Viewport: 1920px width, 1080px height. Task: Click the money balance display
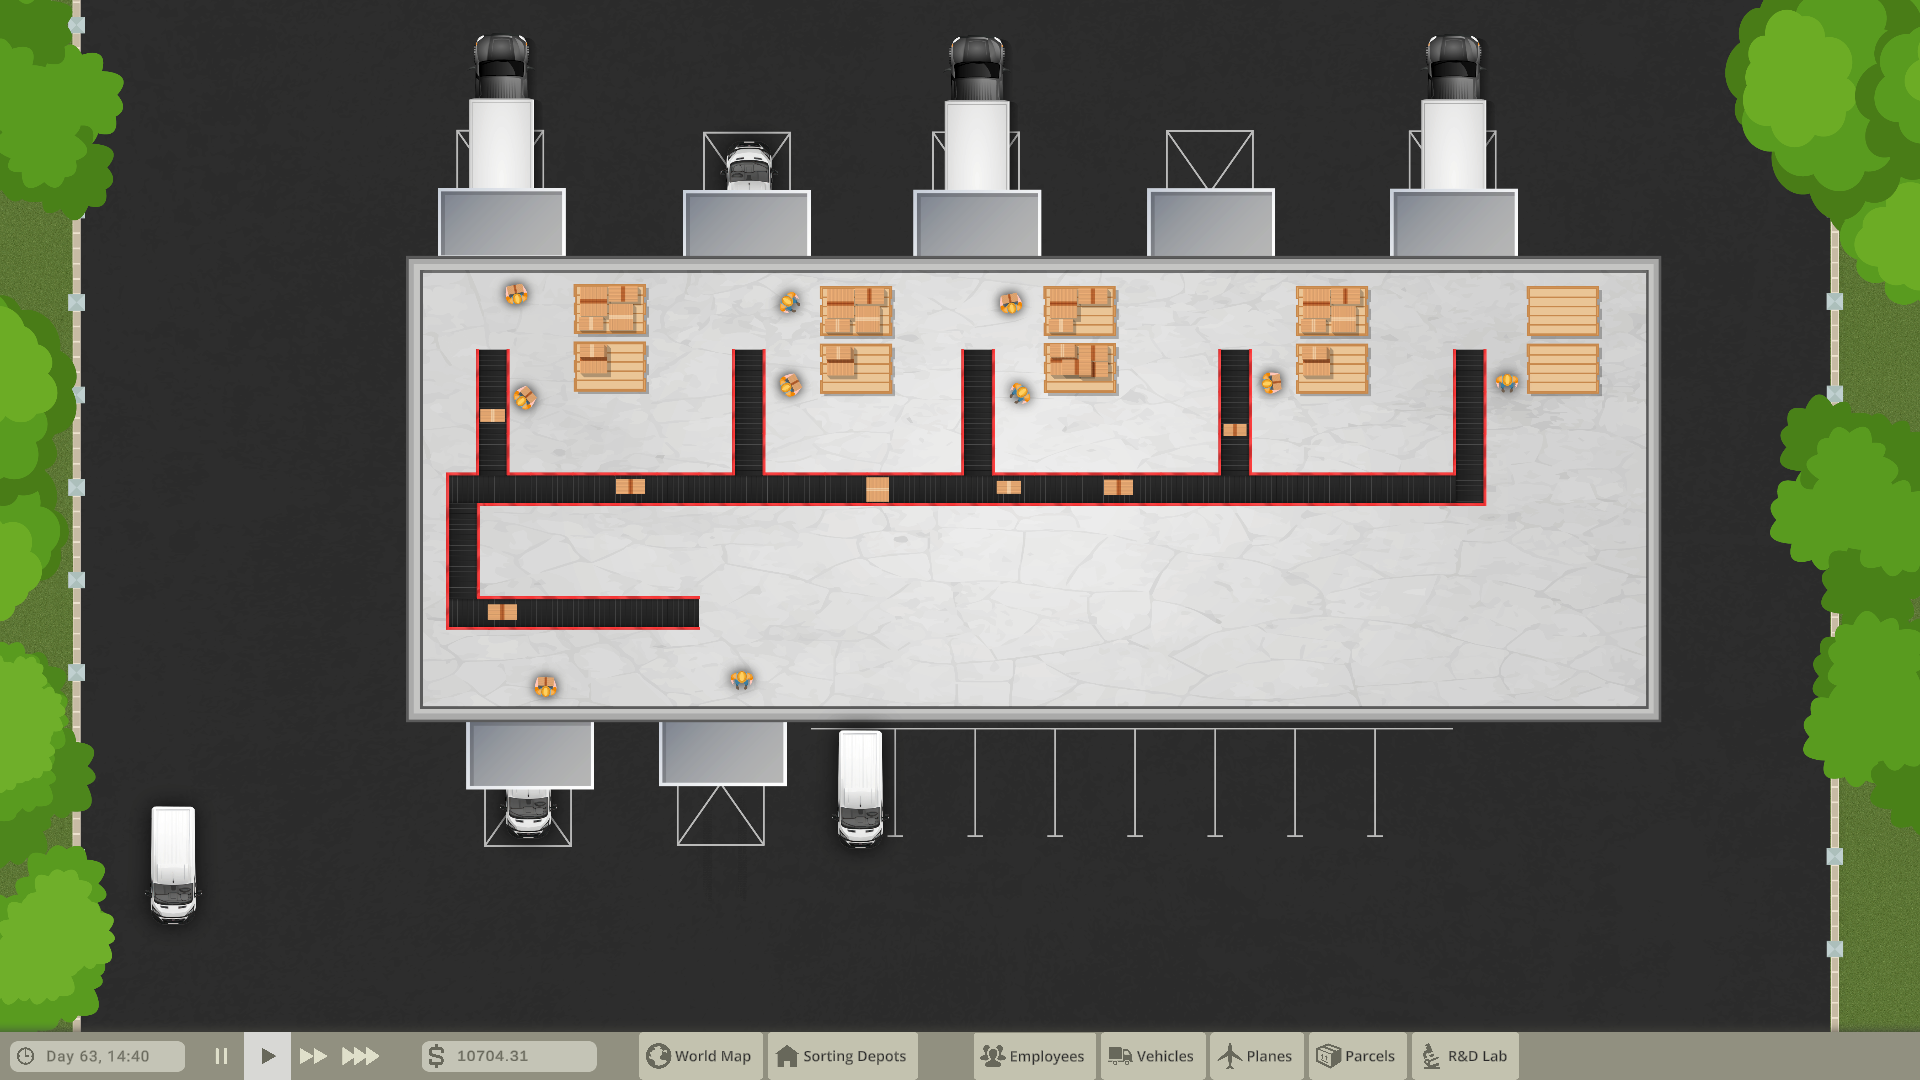(509, 1056)
